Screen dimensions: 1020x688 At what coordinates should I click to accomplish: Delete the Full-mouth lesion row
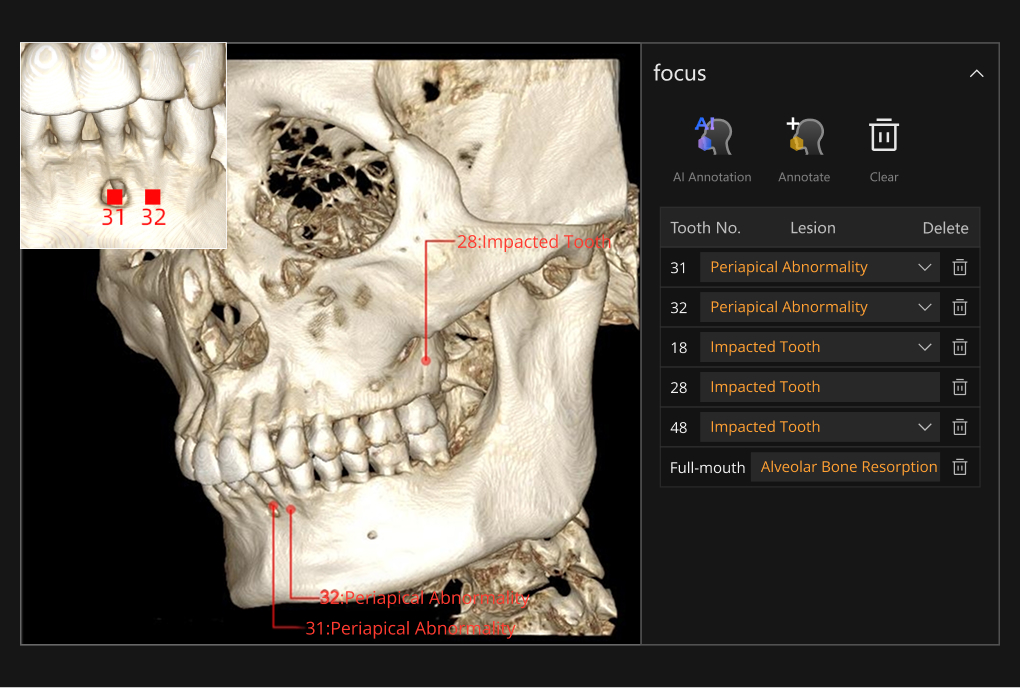(x=960, y=467)
